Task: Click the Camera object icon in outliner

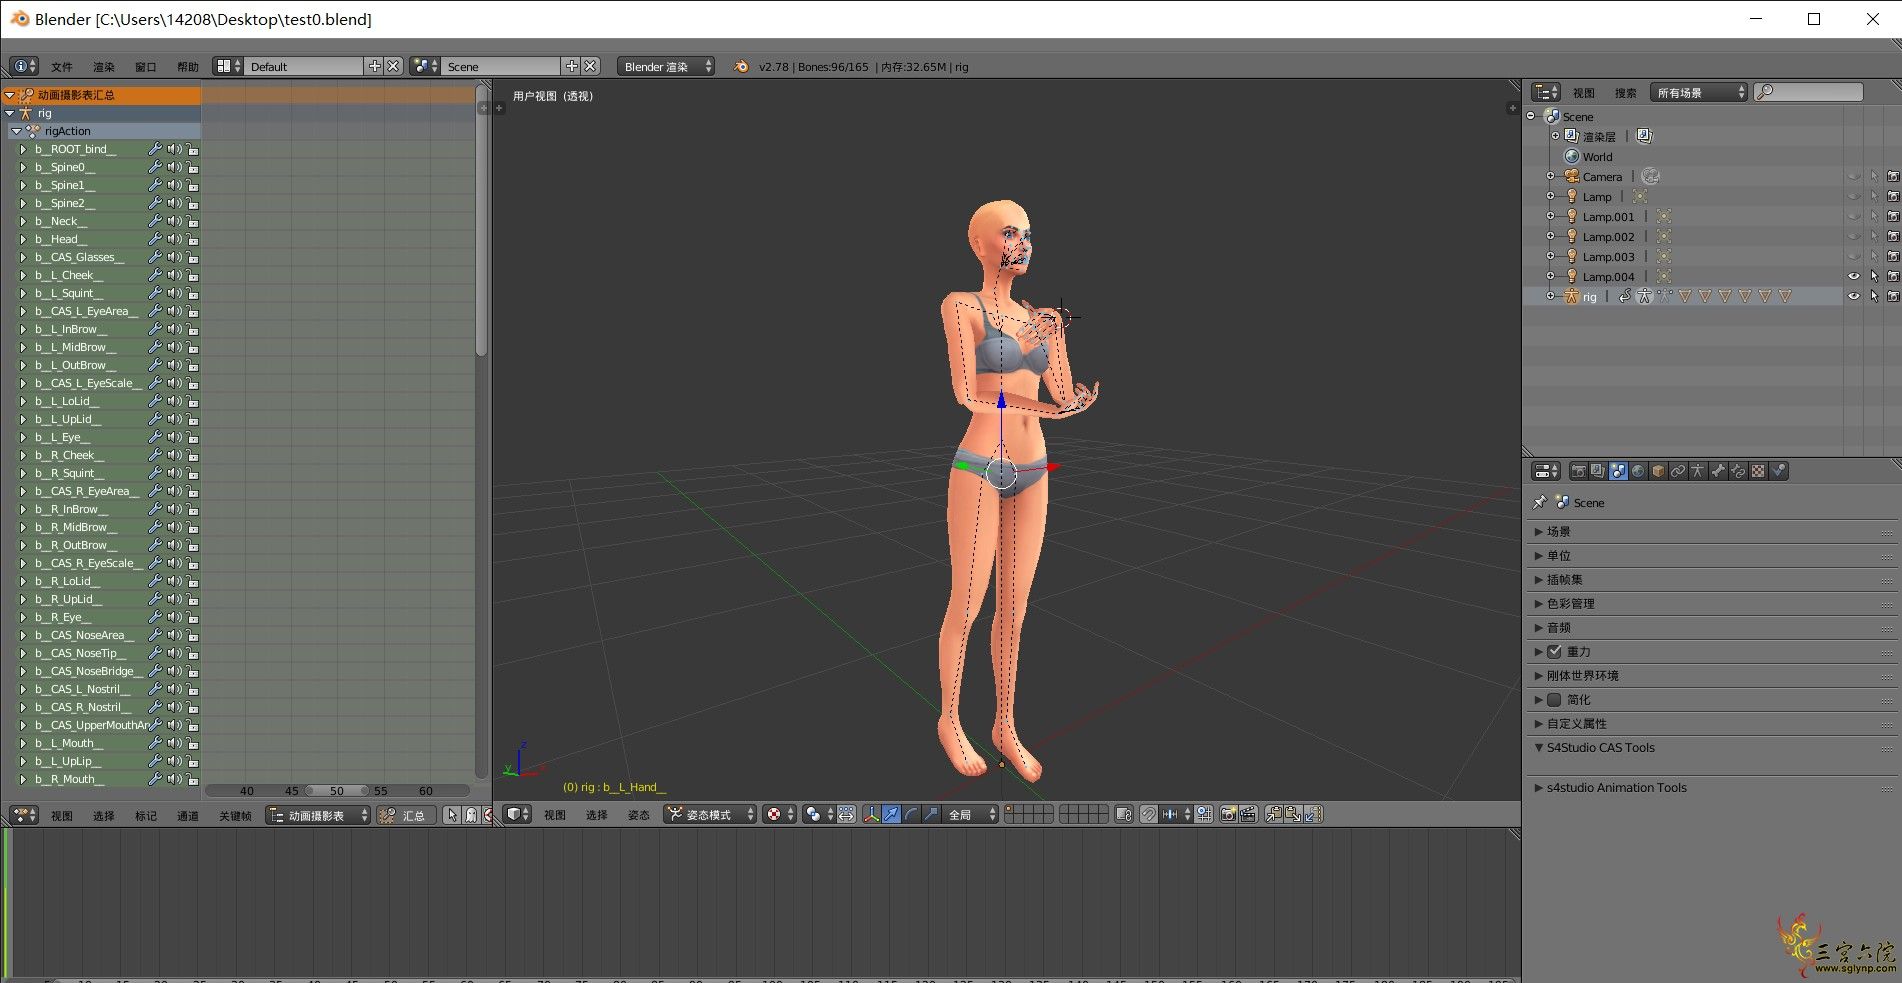Action: coord(1572,176)
